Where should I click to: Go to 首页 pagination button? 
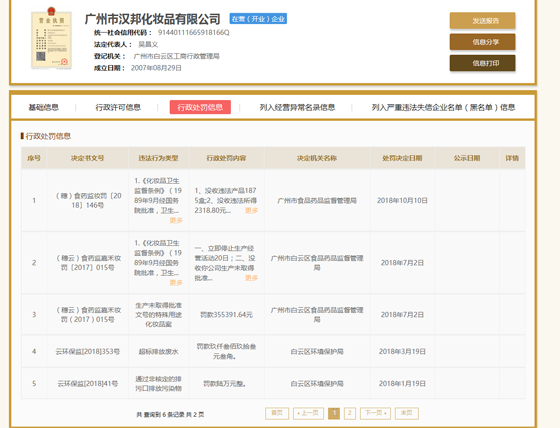[x=277, y=413]
